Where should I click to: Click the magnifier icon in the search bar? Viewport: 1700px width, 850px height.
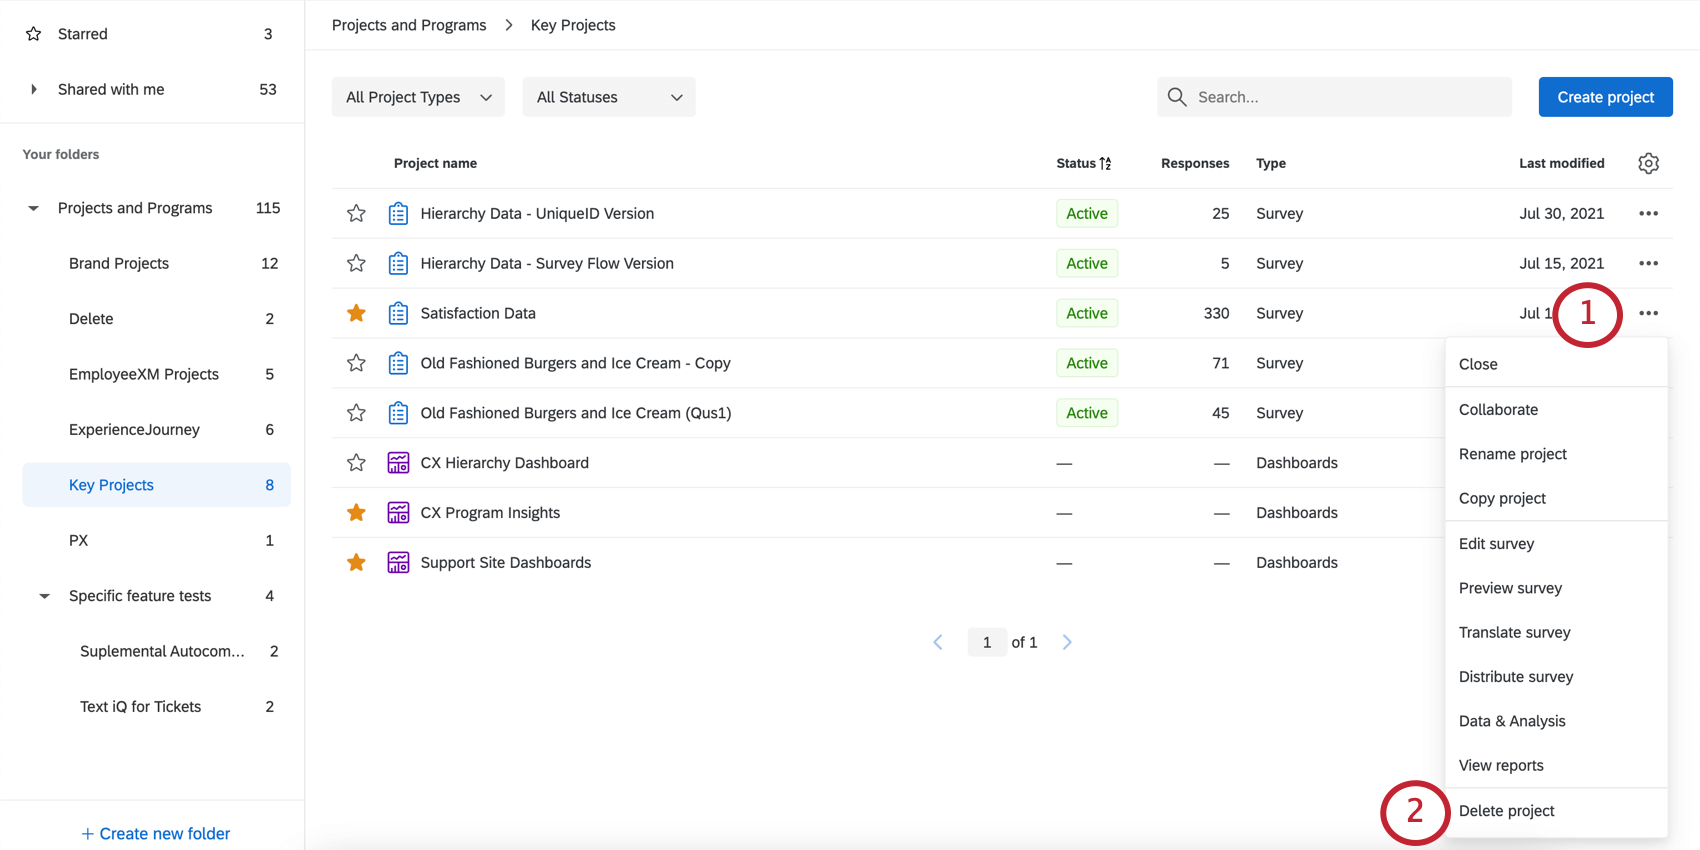click(1177, 97)
